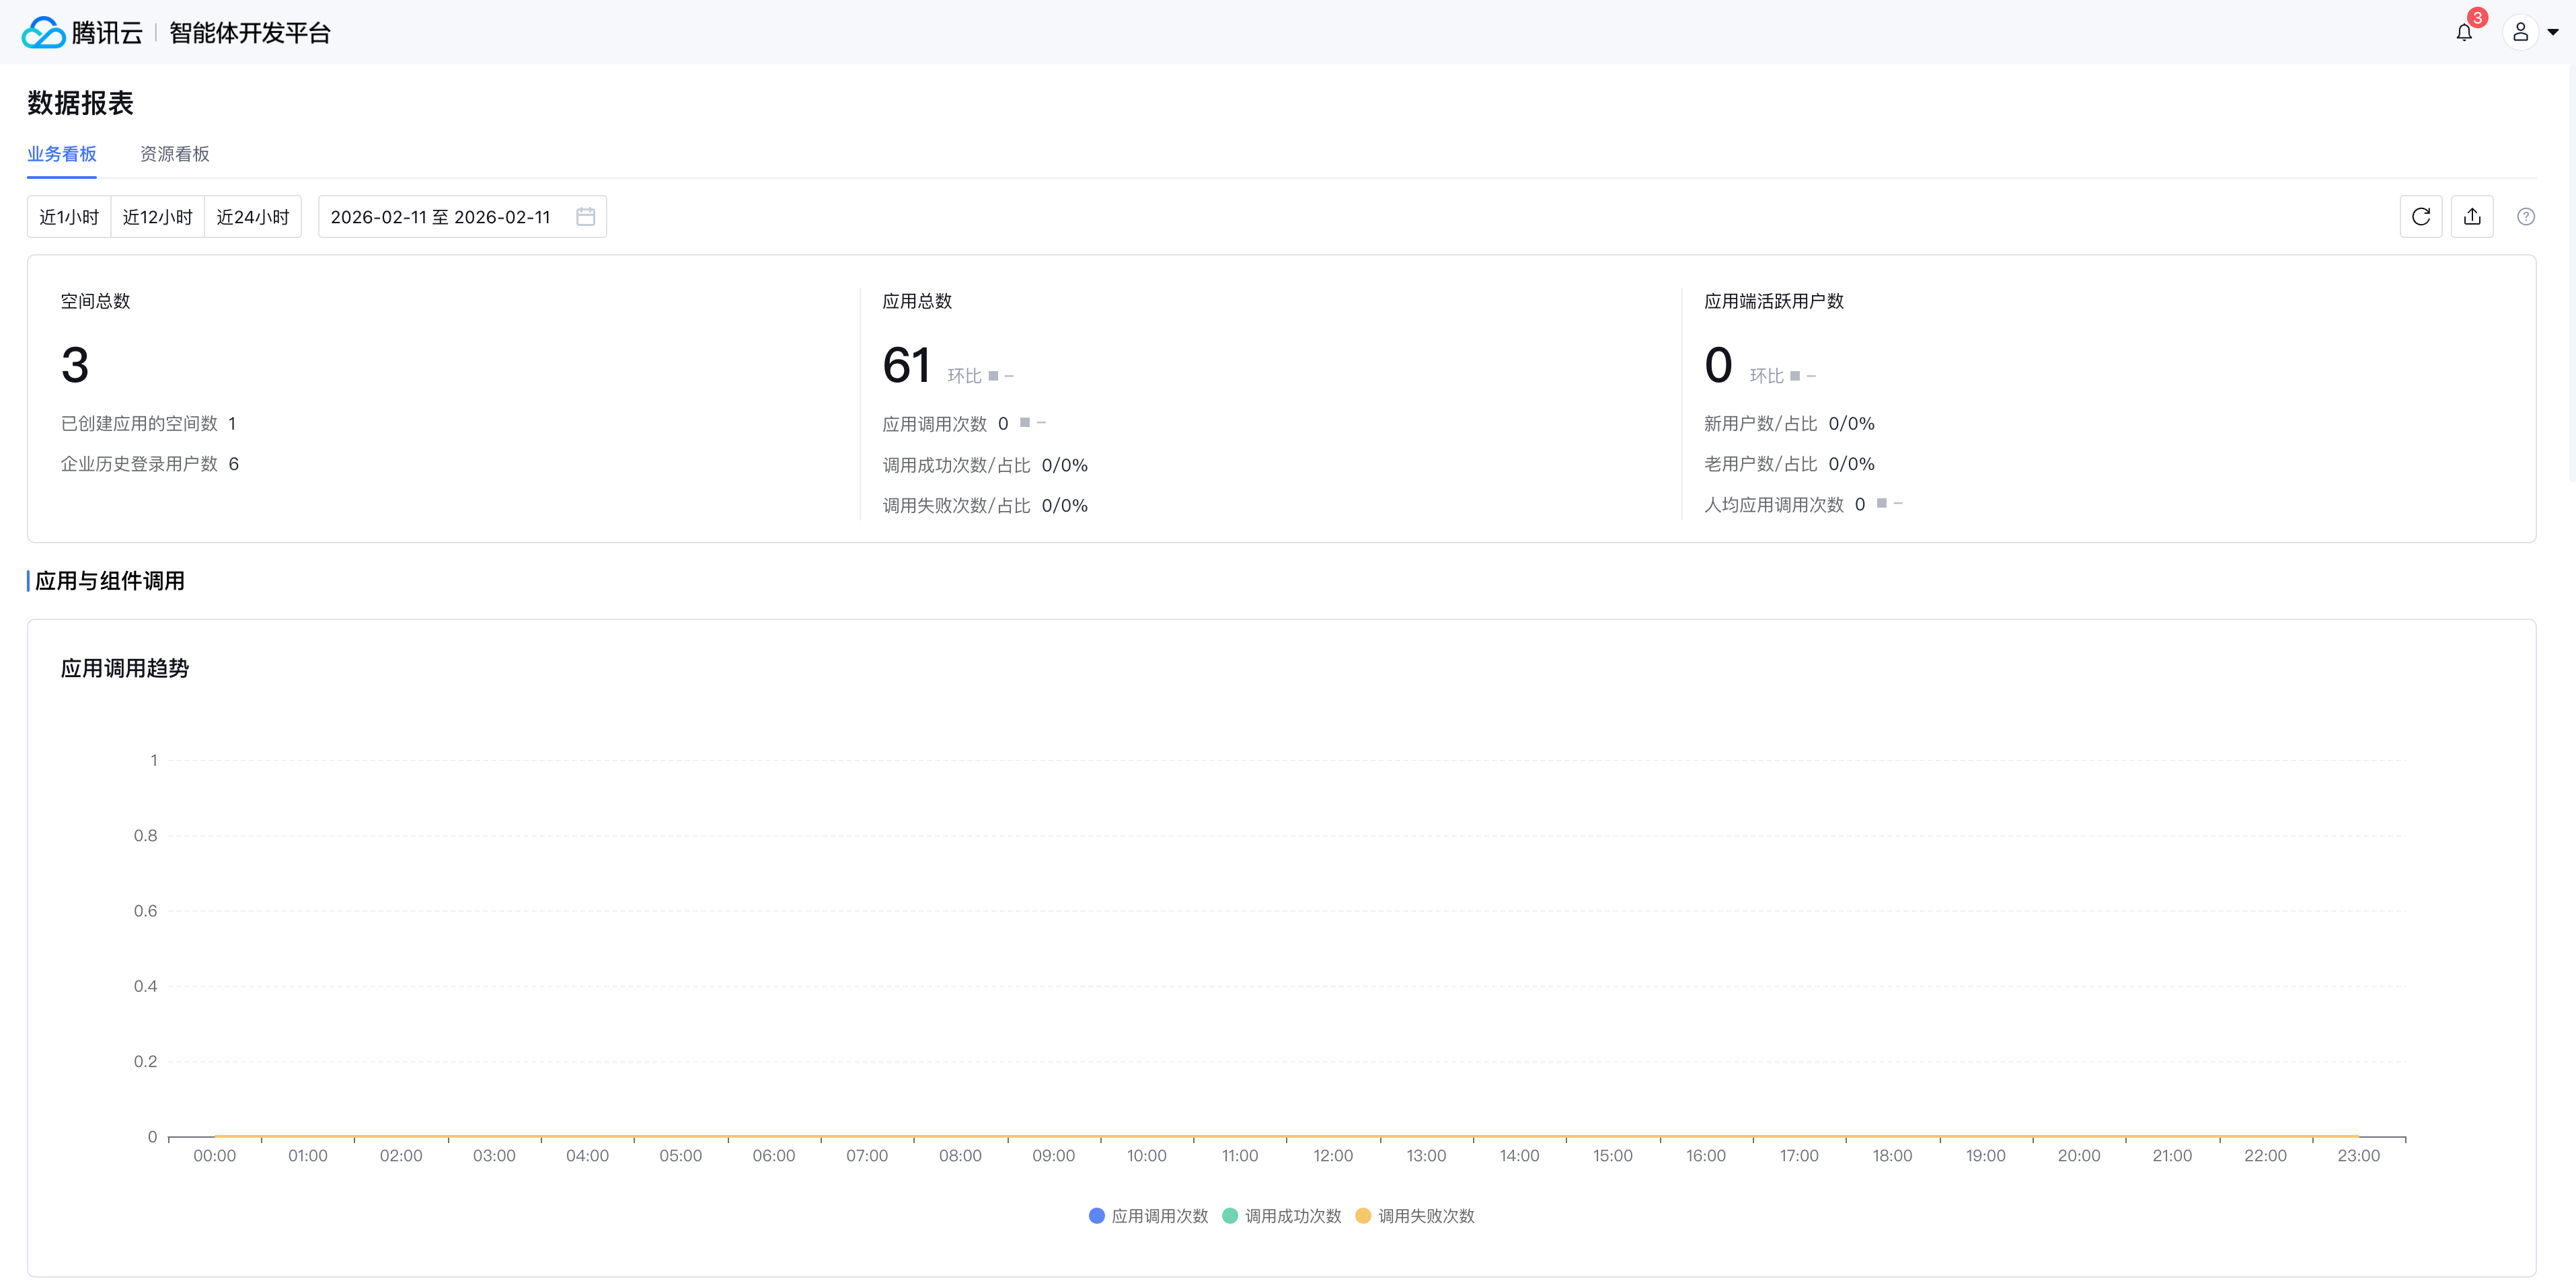The width and height of the screenshot is (2576, 1287).
Task: Click the refresh data icon
Action: coord(2421,217)
